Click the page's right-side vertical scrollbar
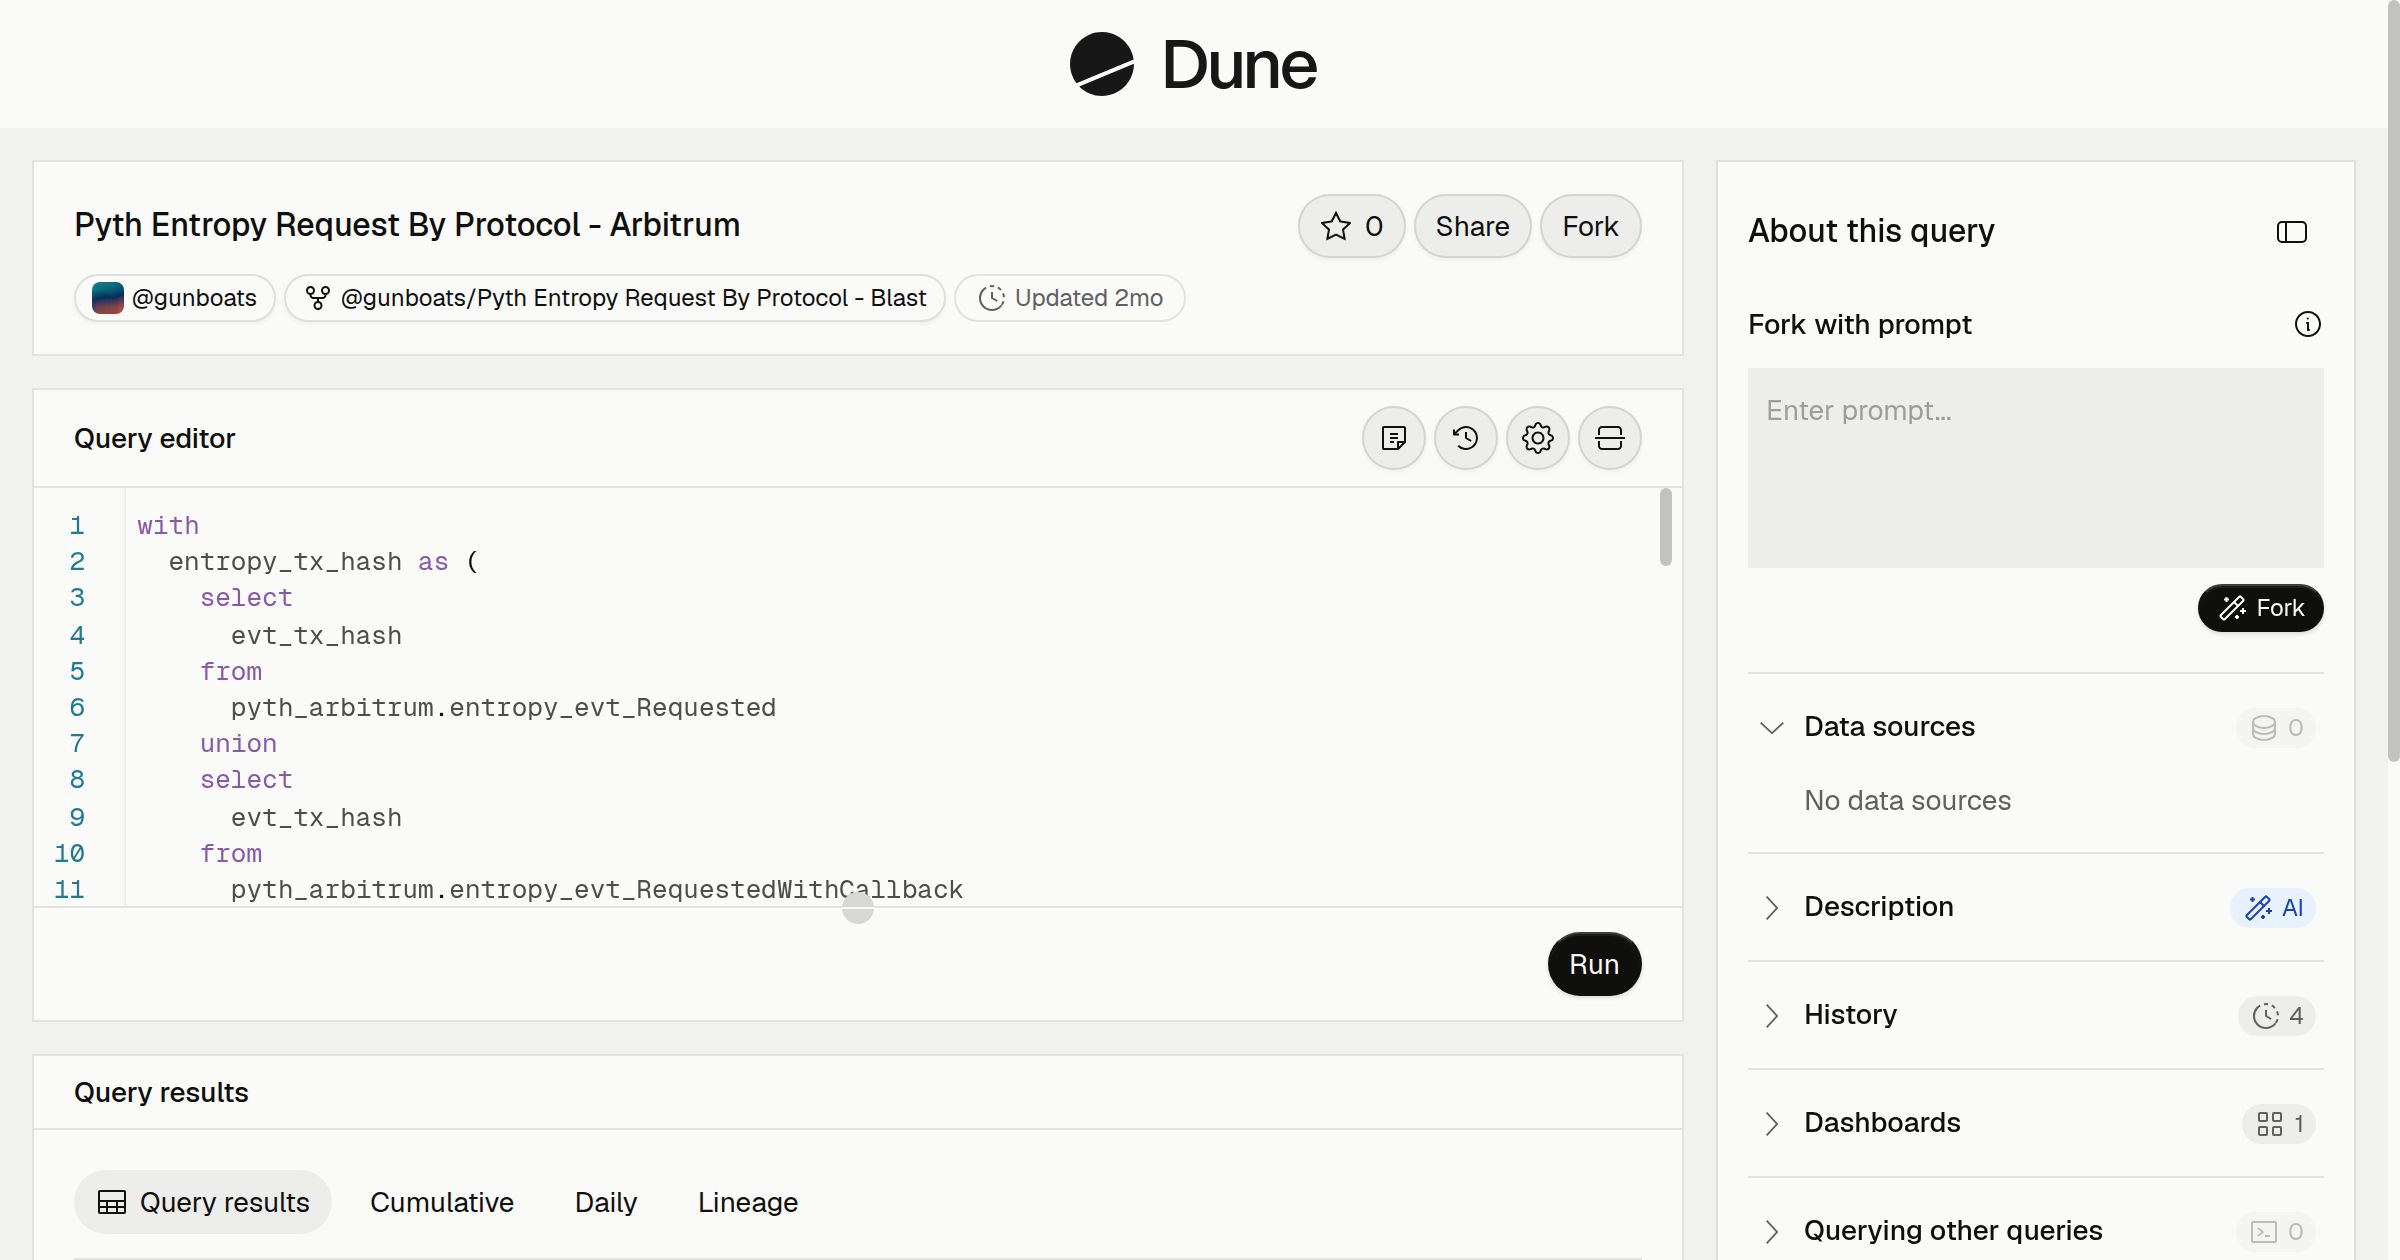 [2393, 380]
